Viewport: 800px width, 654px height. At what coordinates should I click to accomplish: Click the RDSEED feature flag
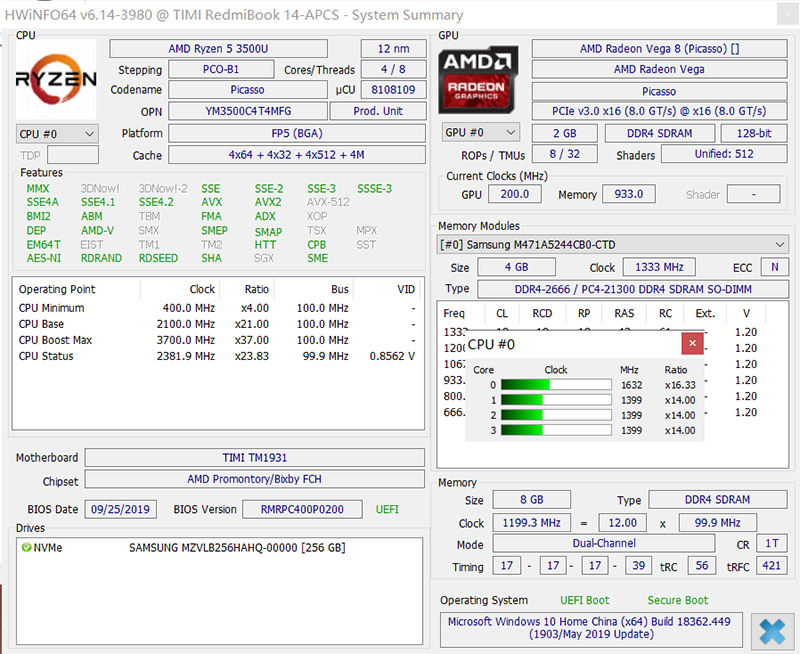(158, 258)
